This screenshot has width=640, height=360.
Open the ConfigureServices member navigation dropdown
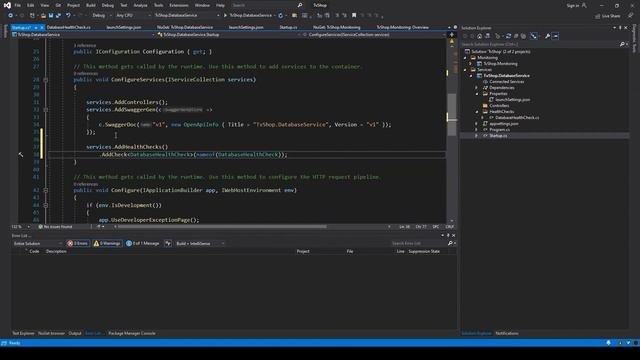(x=373, y=35)
